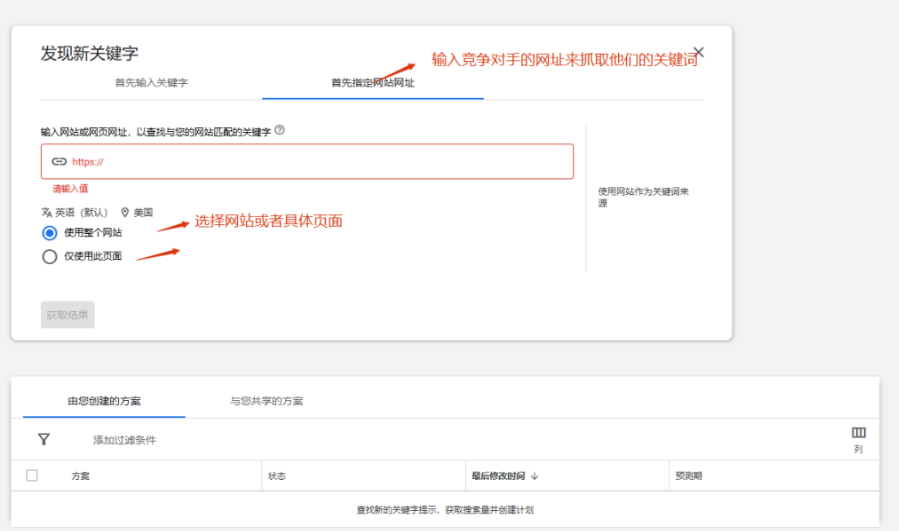The width and height of the screenshot is (899, 531).
Task: Select the 仅使用此页面 radio button
Action: (50, 256)
